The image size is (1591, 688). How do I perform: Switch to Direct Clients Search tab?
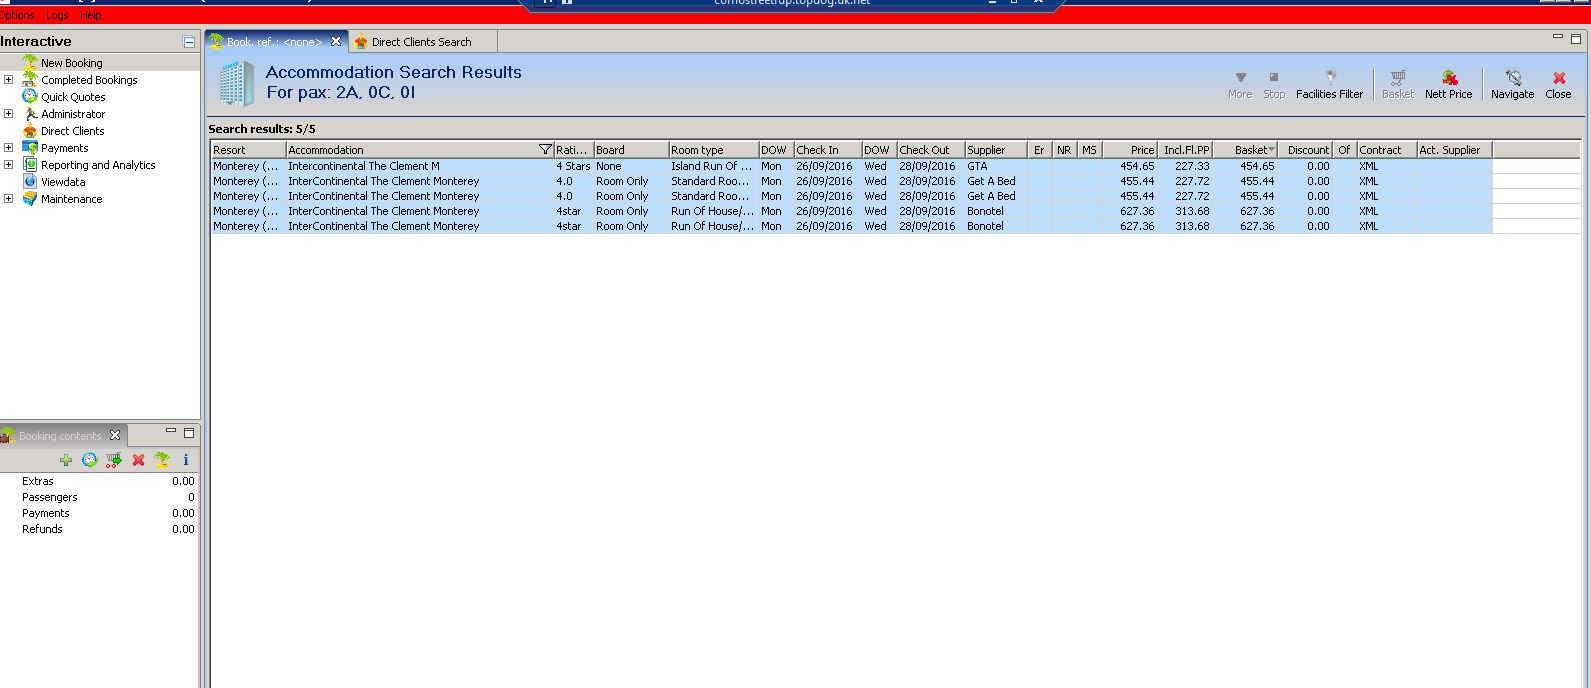[421, 42]
